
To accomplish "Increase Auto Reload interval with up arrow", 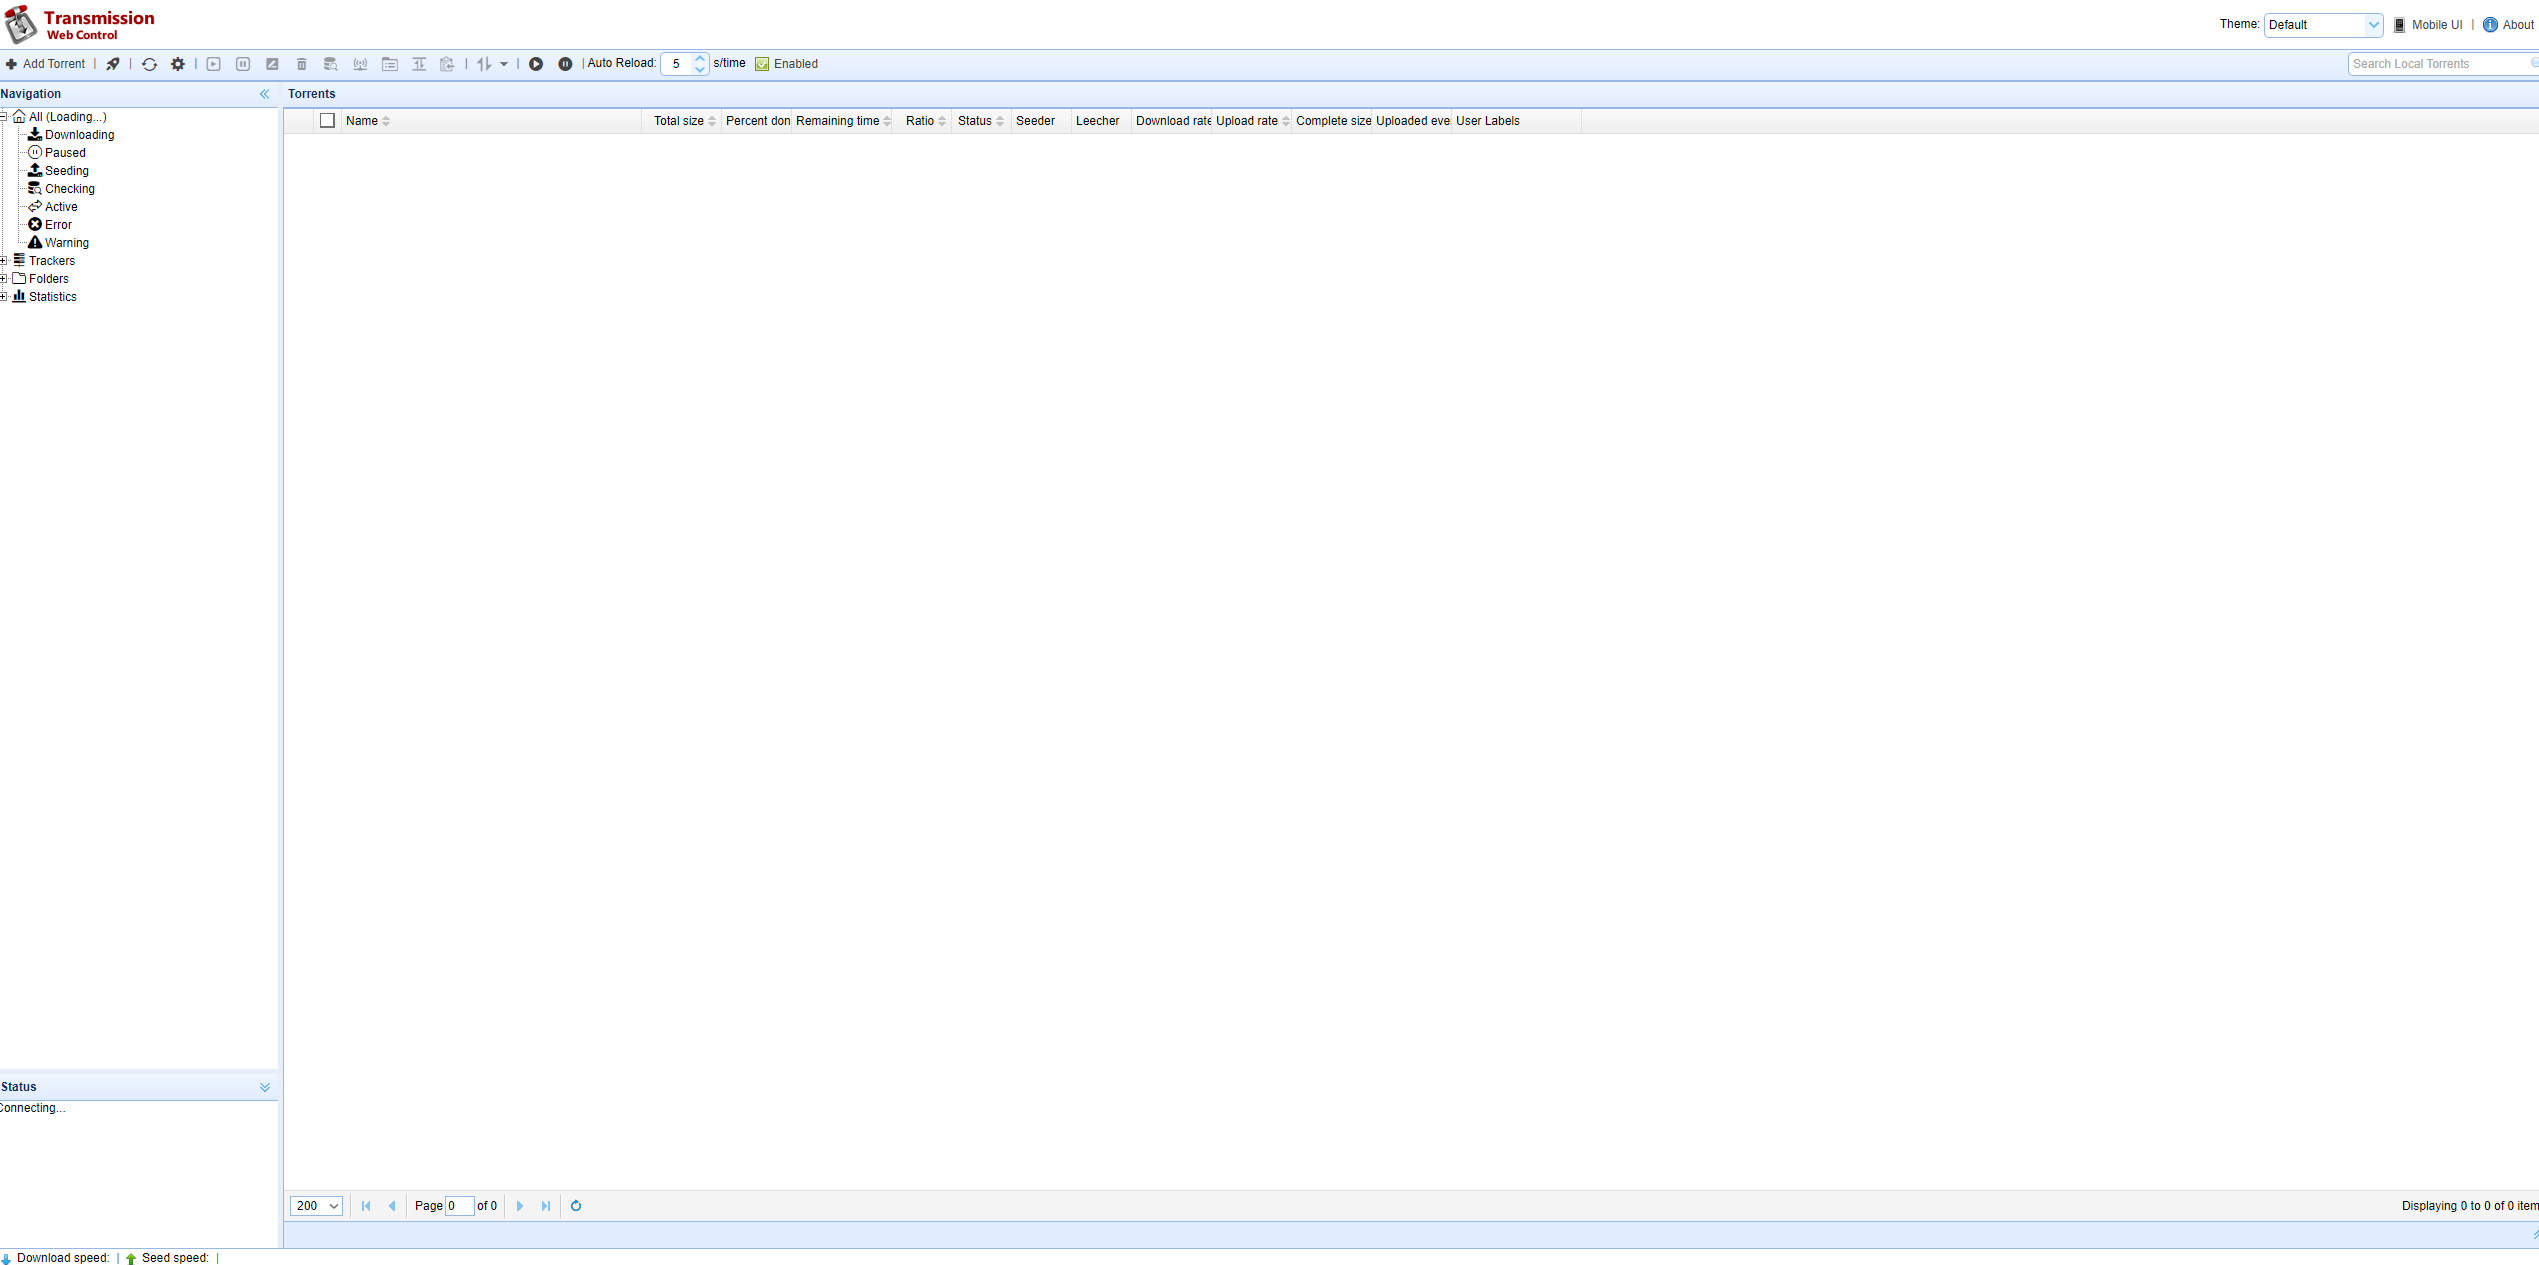I will (x=700, y=59).
